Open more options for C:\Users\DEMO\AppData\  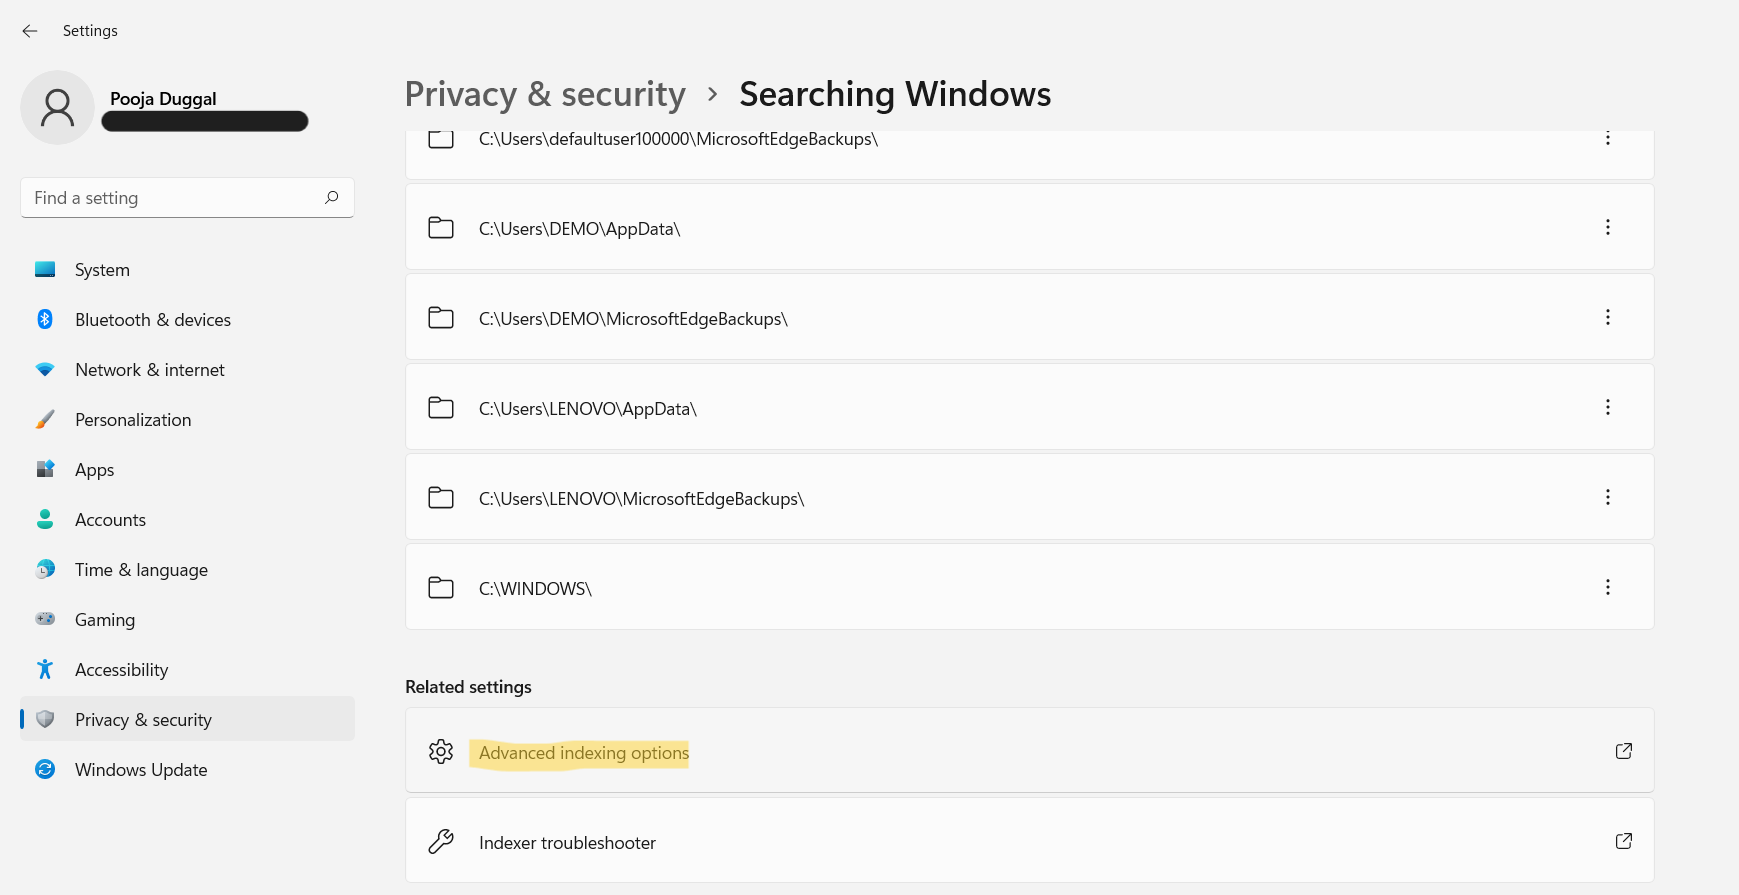(x=1607, y=228)
